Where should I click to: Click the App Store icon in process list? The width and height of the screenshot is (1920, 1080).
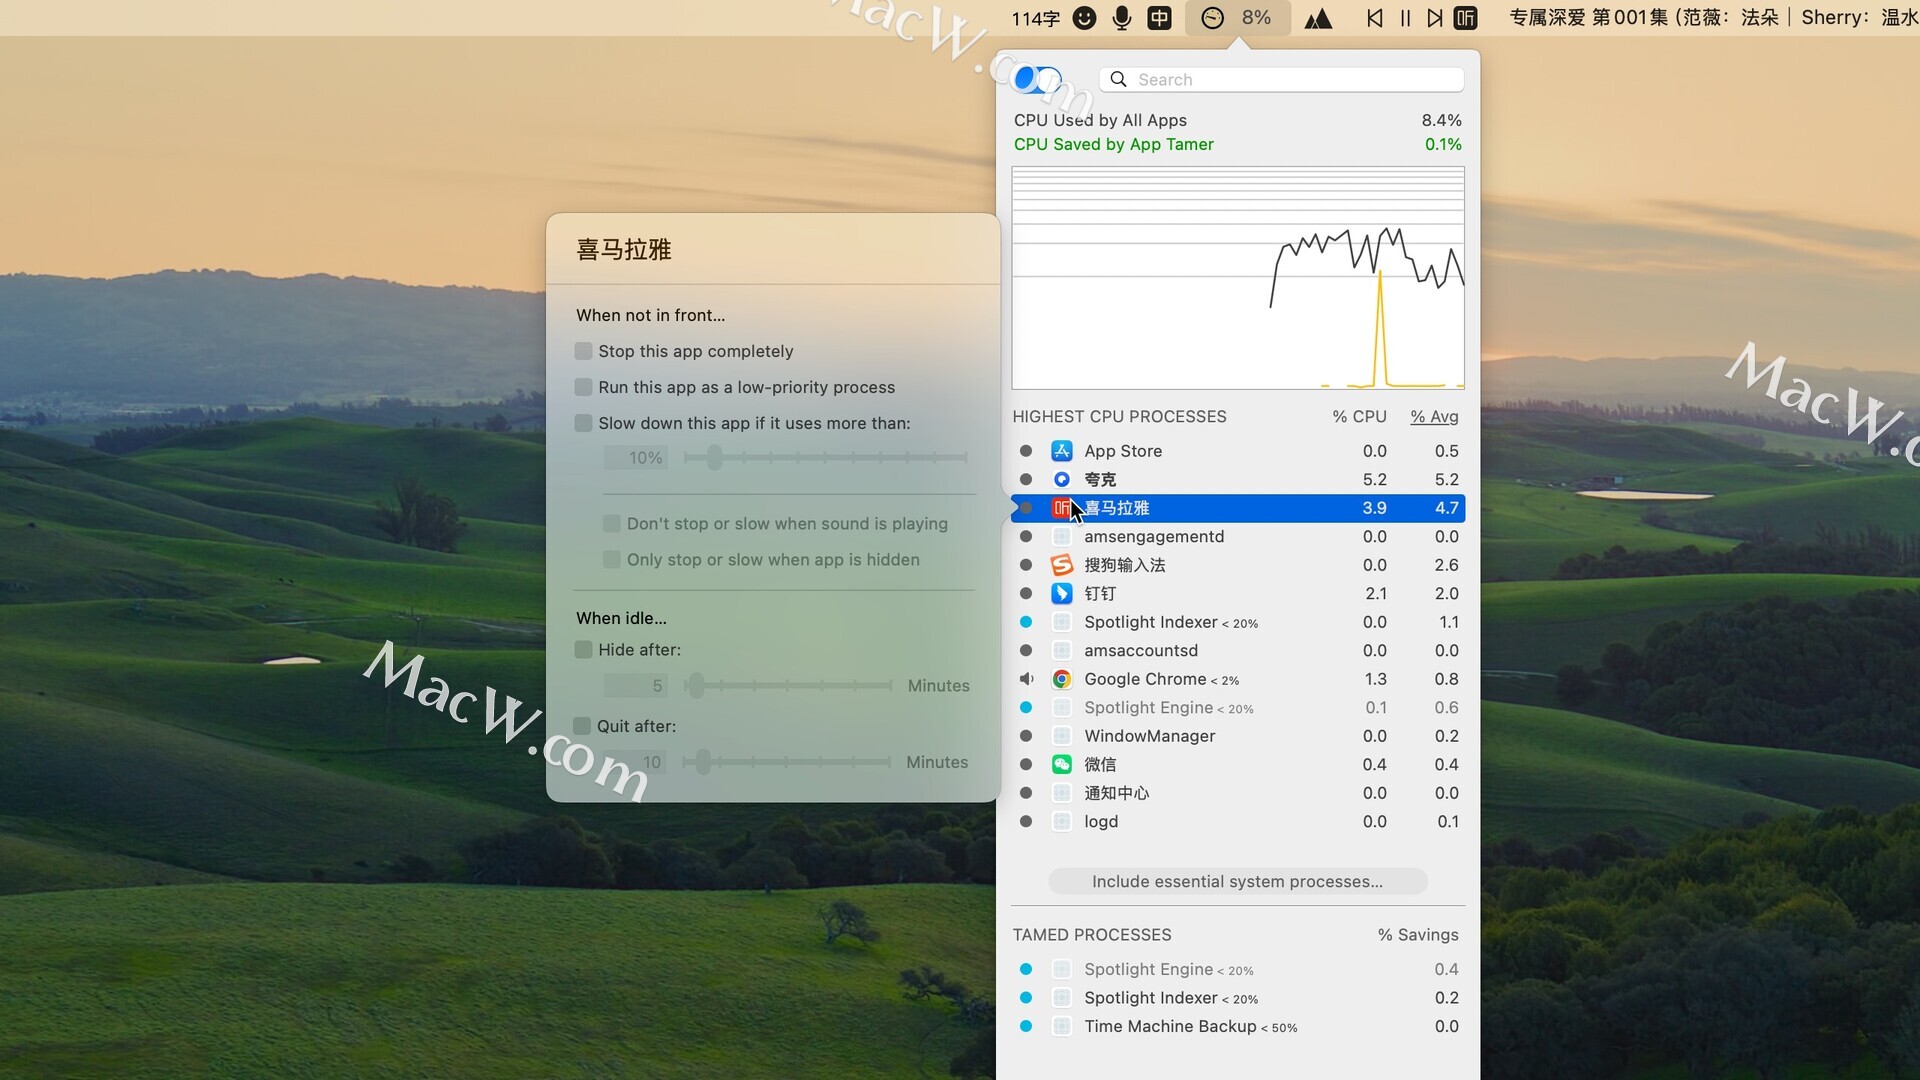[x=1062, y=451]
